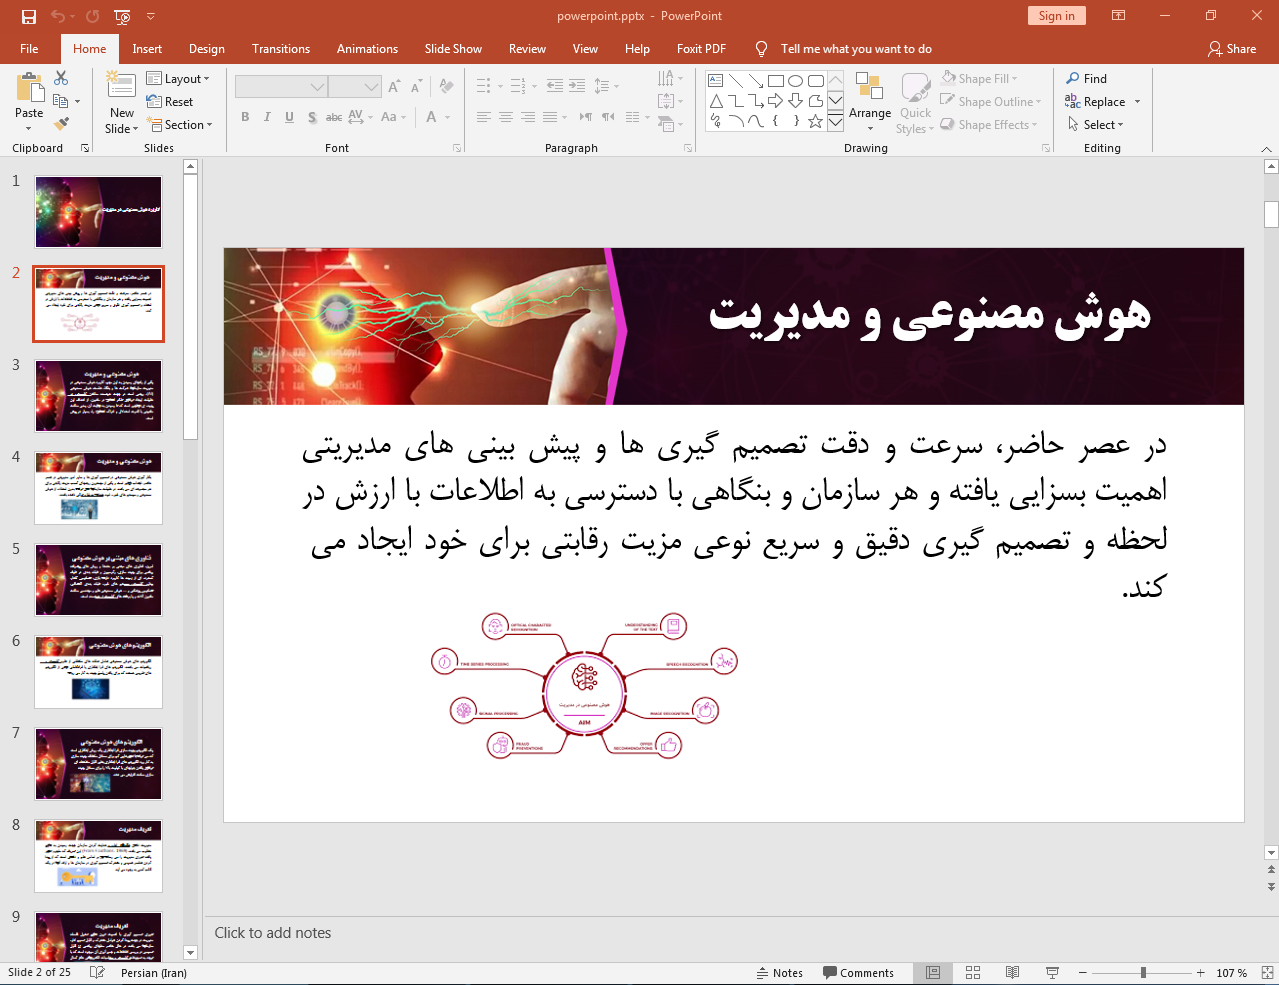
Task: Toggle Underline formatting
Action: [x=289, y=117]
